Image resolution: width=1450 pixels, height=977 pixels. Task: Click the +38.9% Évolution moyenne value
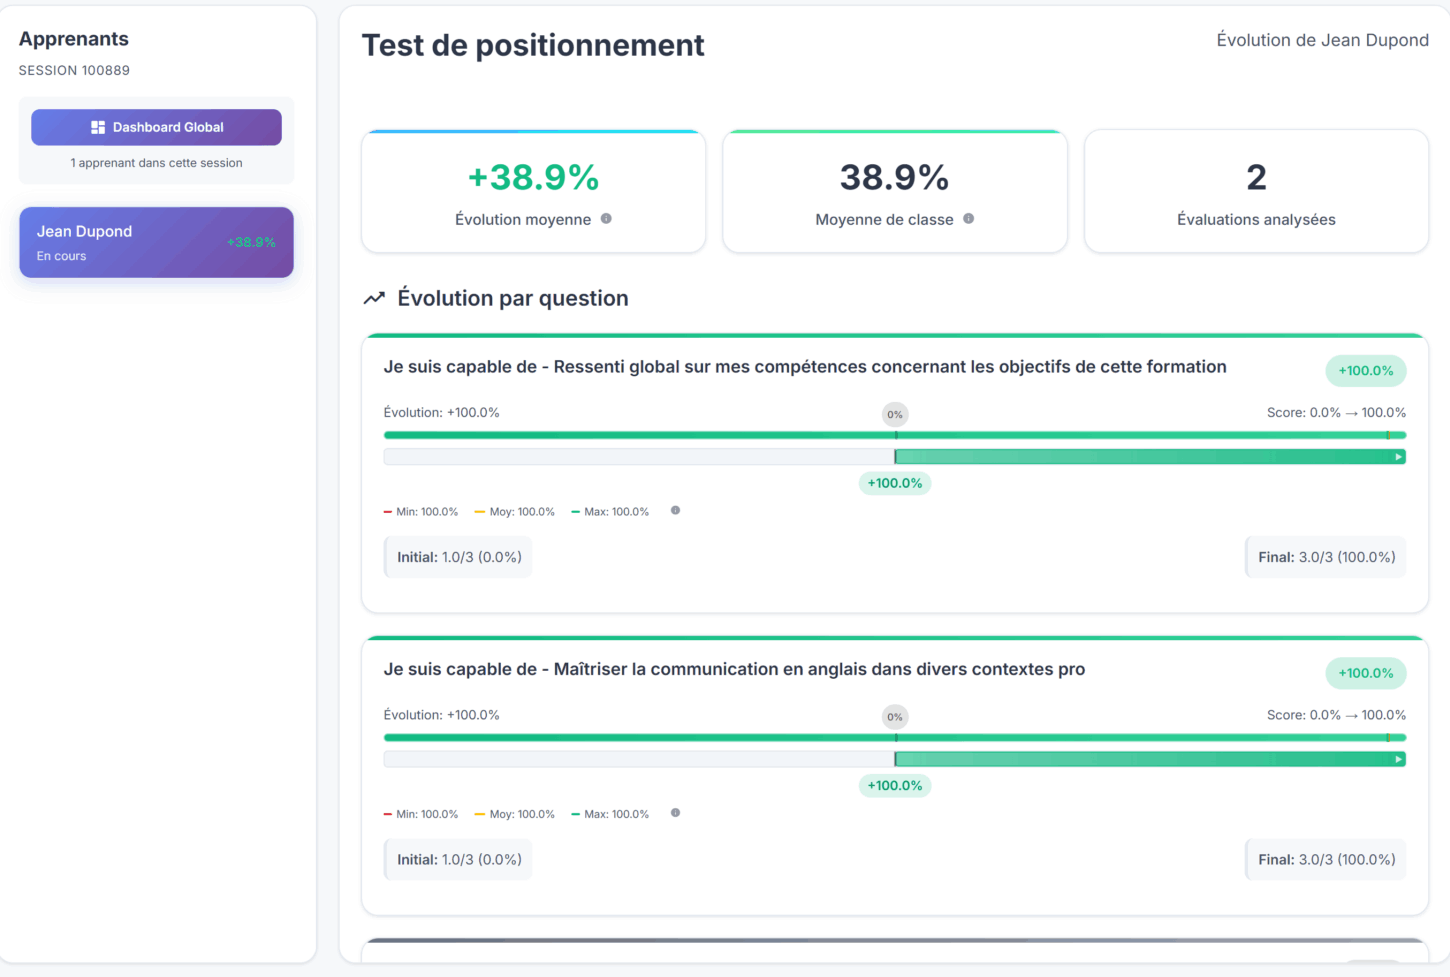[533, 177]
